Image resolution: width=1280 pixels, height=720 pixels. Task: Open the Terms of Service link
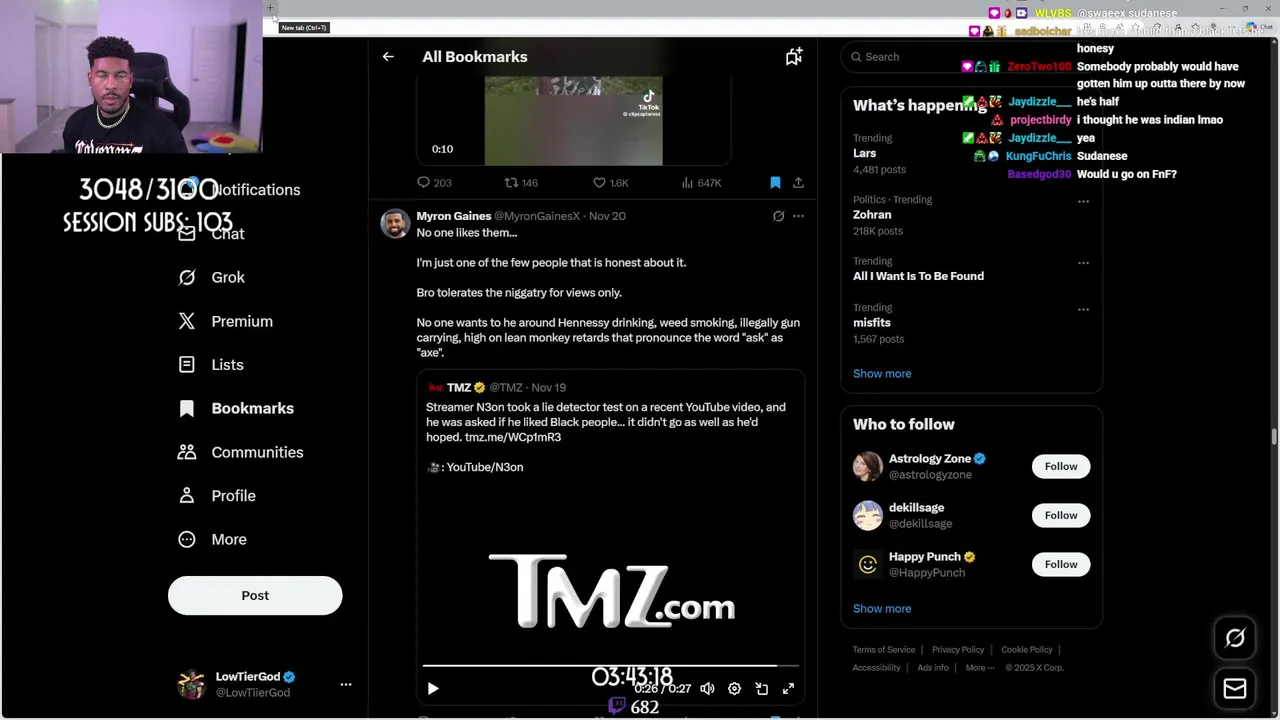(884, 650)
